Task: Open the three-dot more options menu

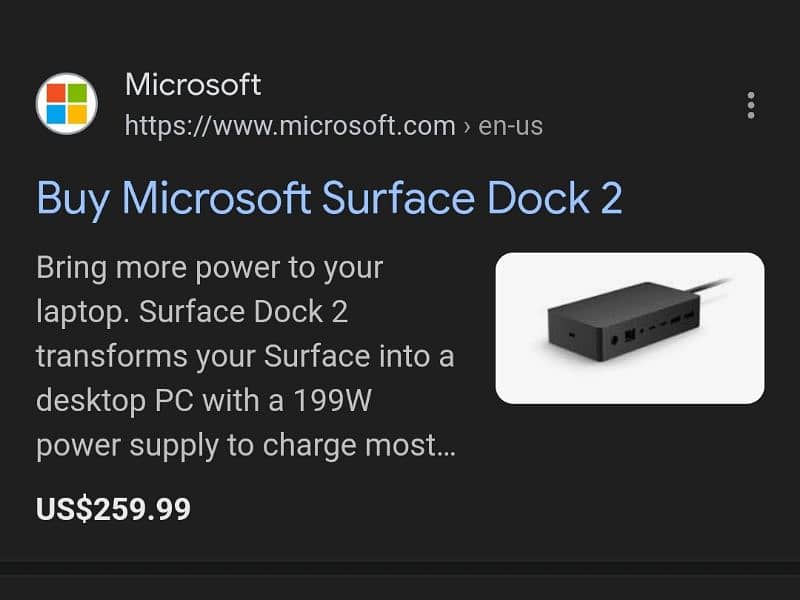Action: pos(750,105)
